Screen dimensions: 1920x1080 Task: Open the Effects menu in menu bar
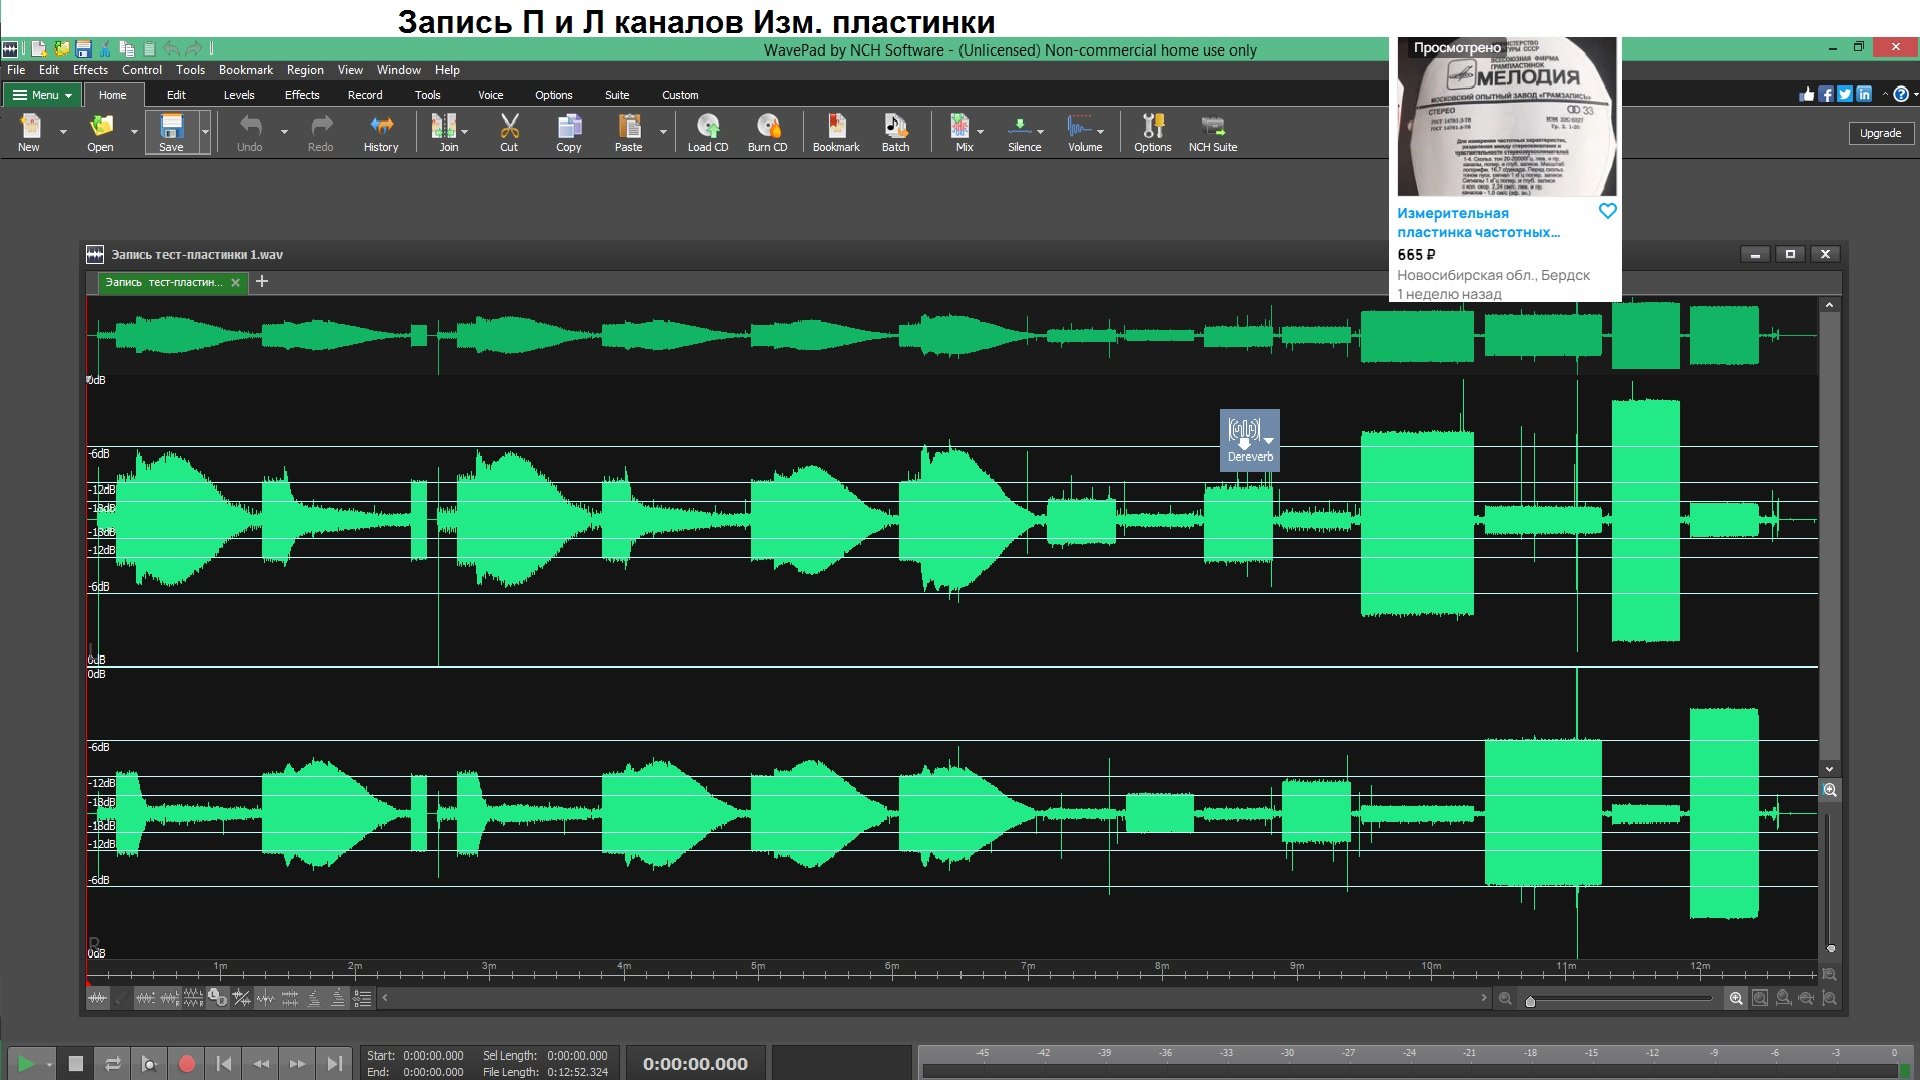tap(90, 70)
